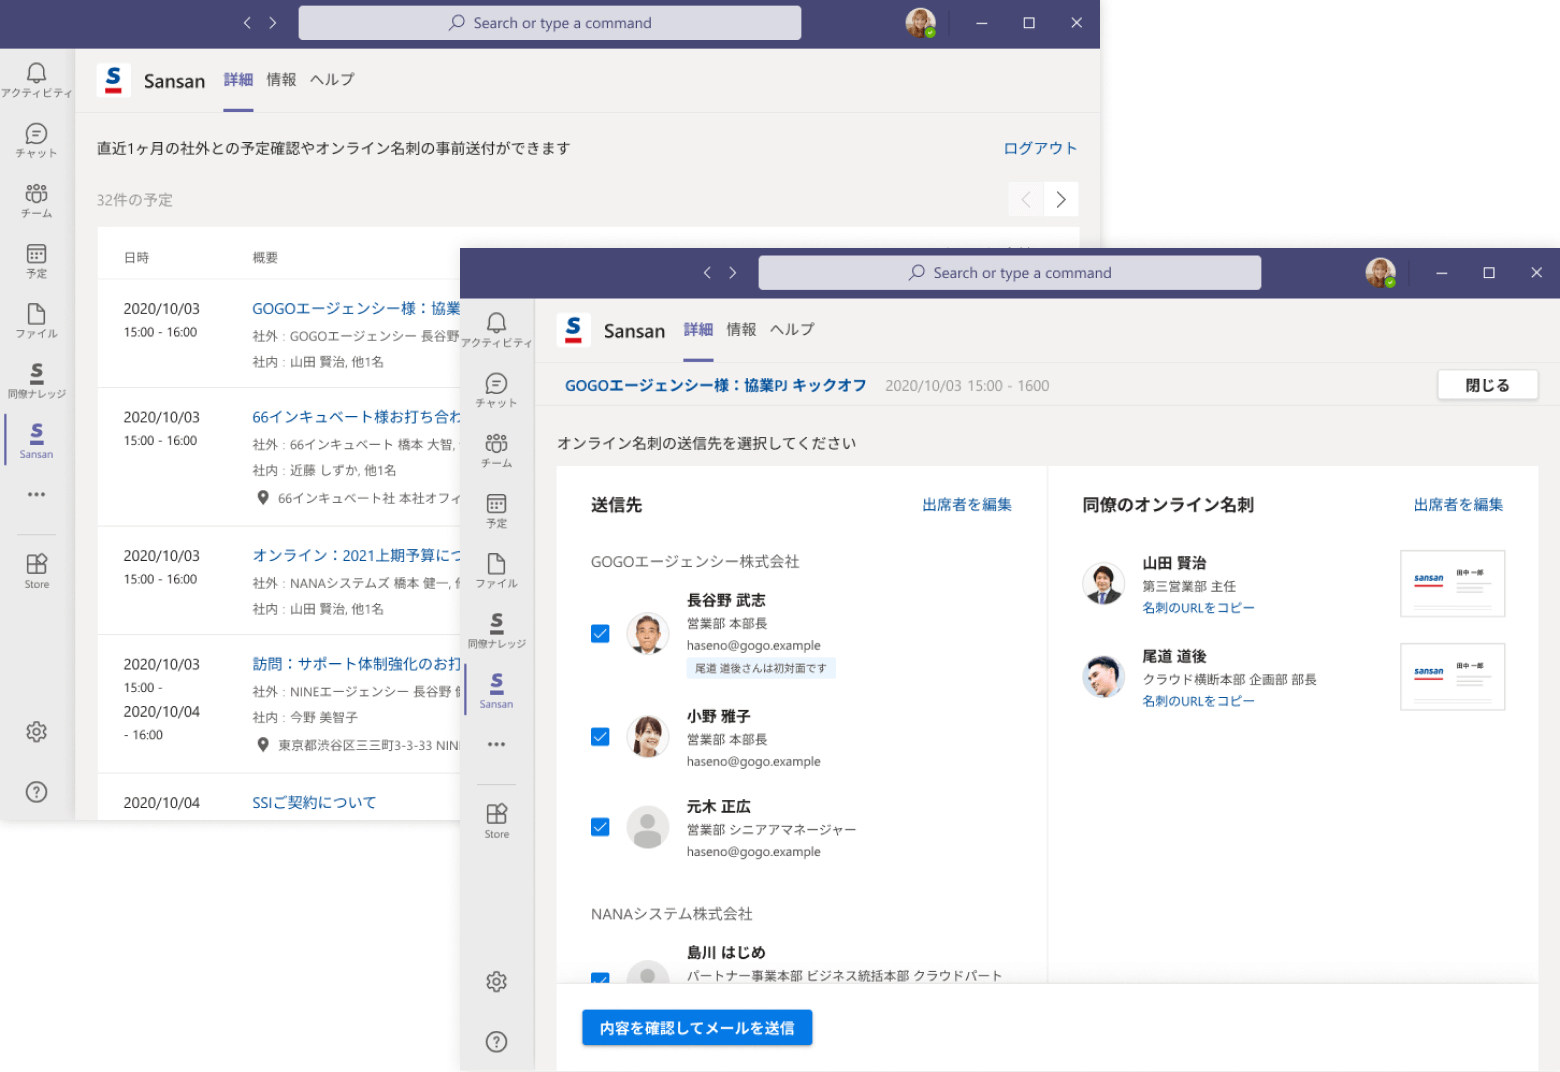Switch to 詳細 tab in front window
This screenshot has height=1072, width=1560.
(x=698, y=330)
